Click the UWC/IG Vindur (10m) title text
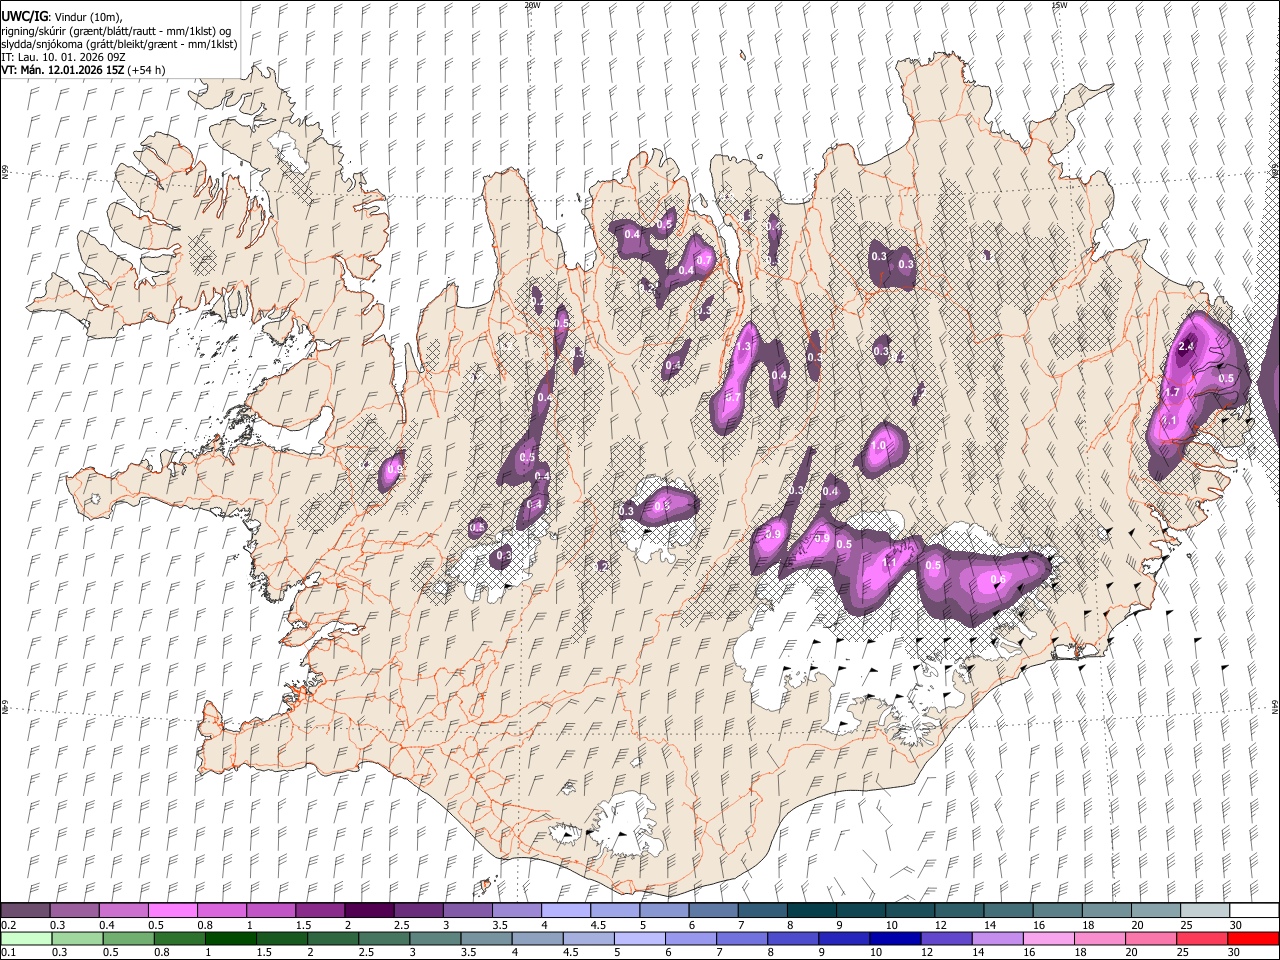 click(61, 16)
